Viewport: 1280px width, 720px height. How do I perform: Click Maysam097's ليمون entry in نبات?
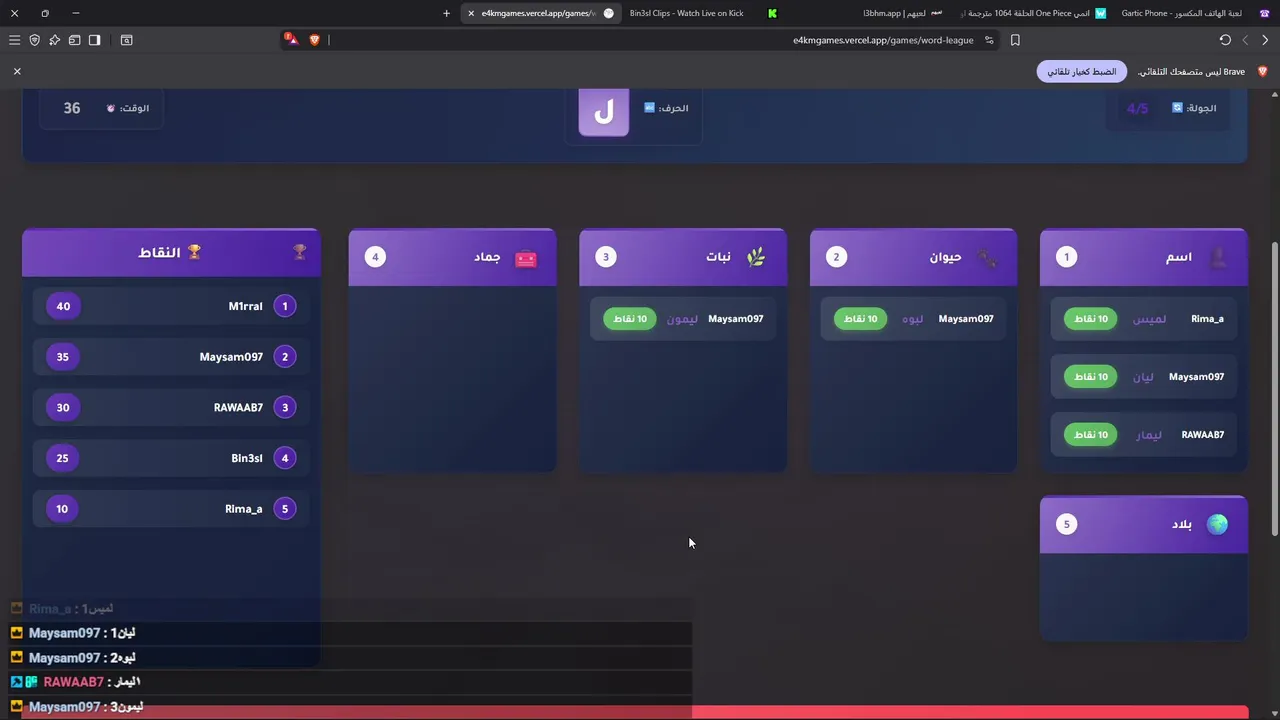[x=683, y=319]
